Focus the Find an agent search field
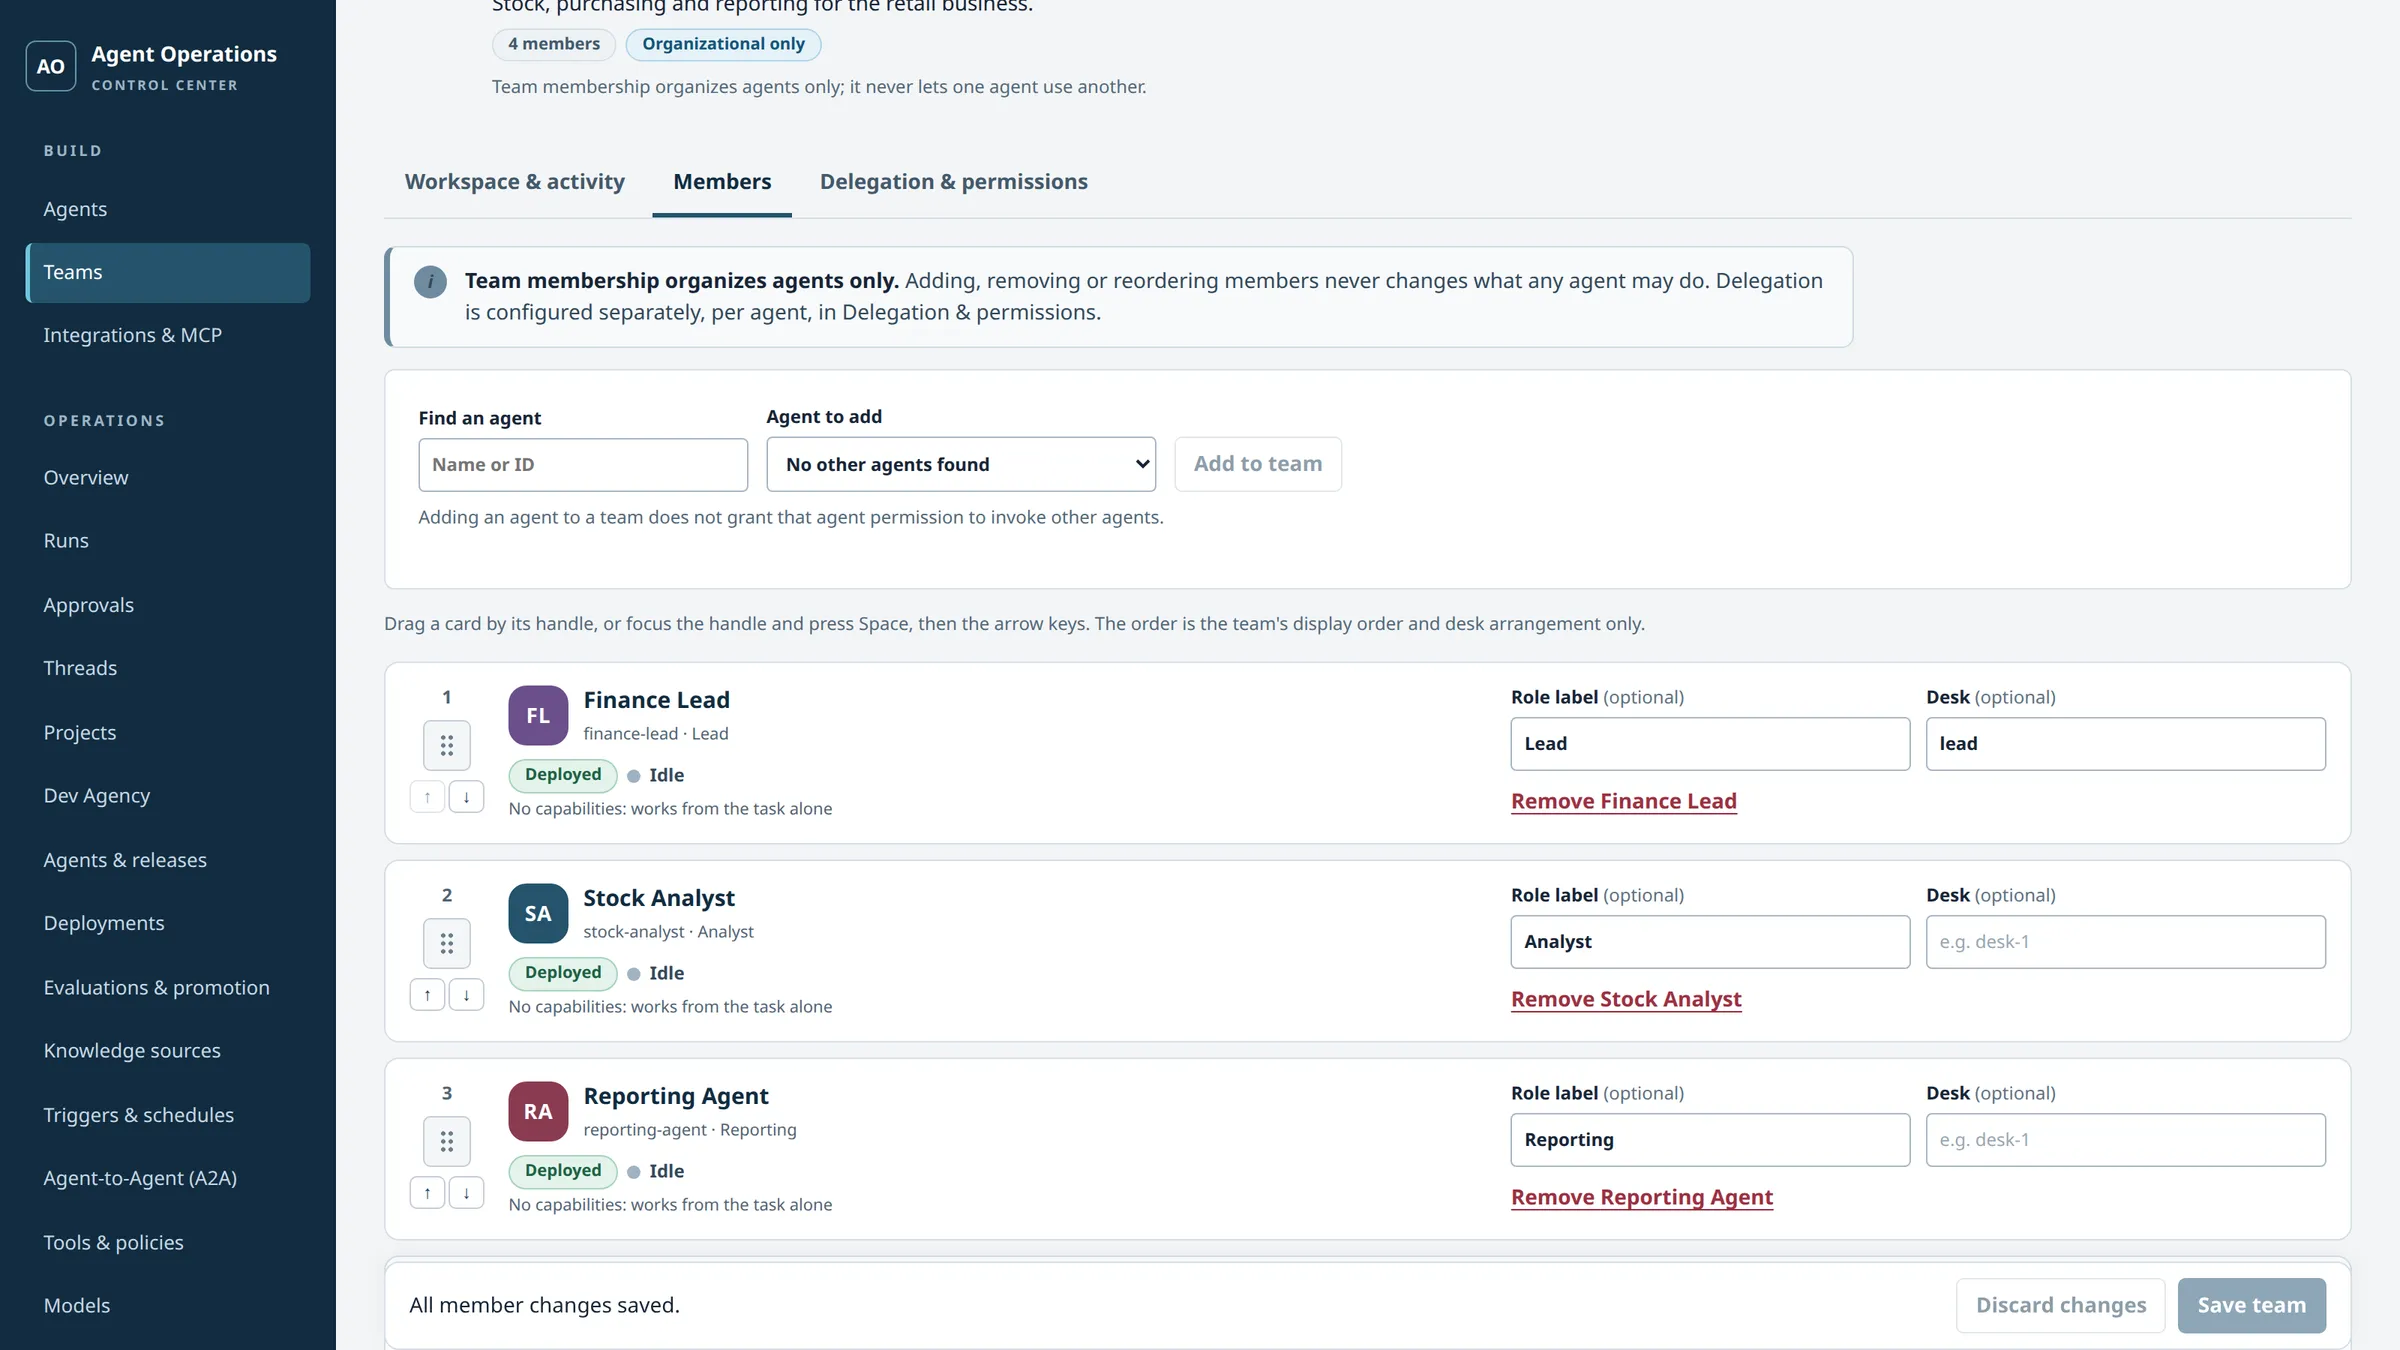 coord(583,465)
